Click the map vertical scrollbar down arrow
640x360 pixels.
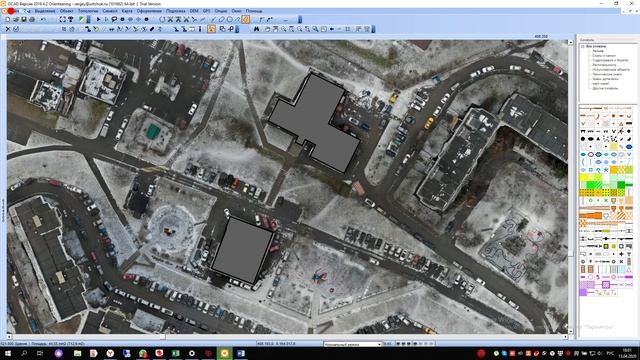click(571, 331)
